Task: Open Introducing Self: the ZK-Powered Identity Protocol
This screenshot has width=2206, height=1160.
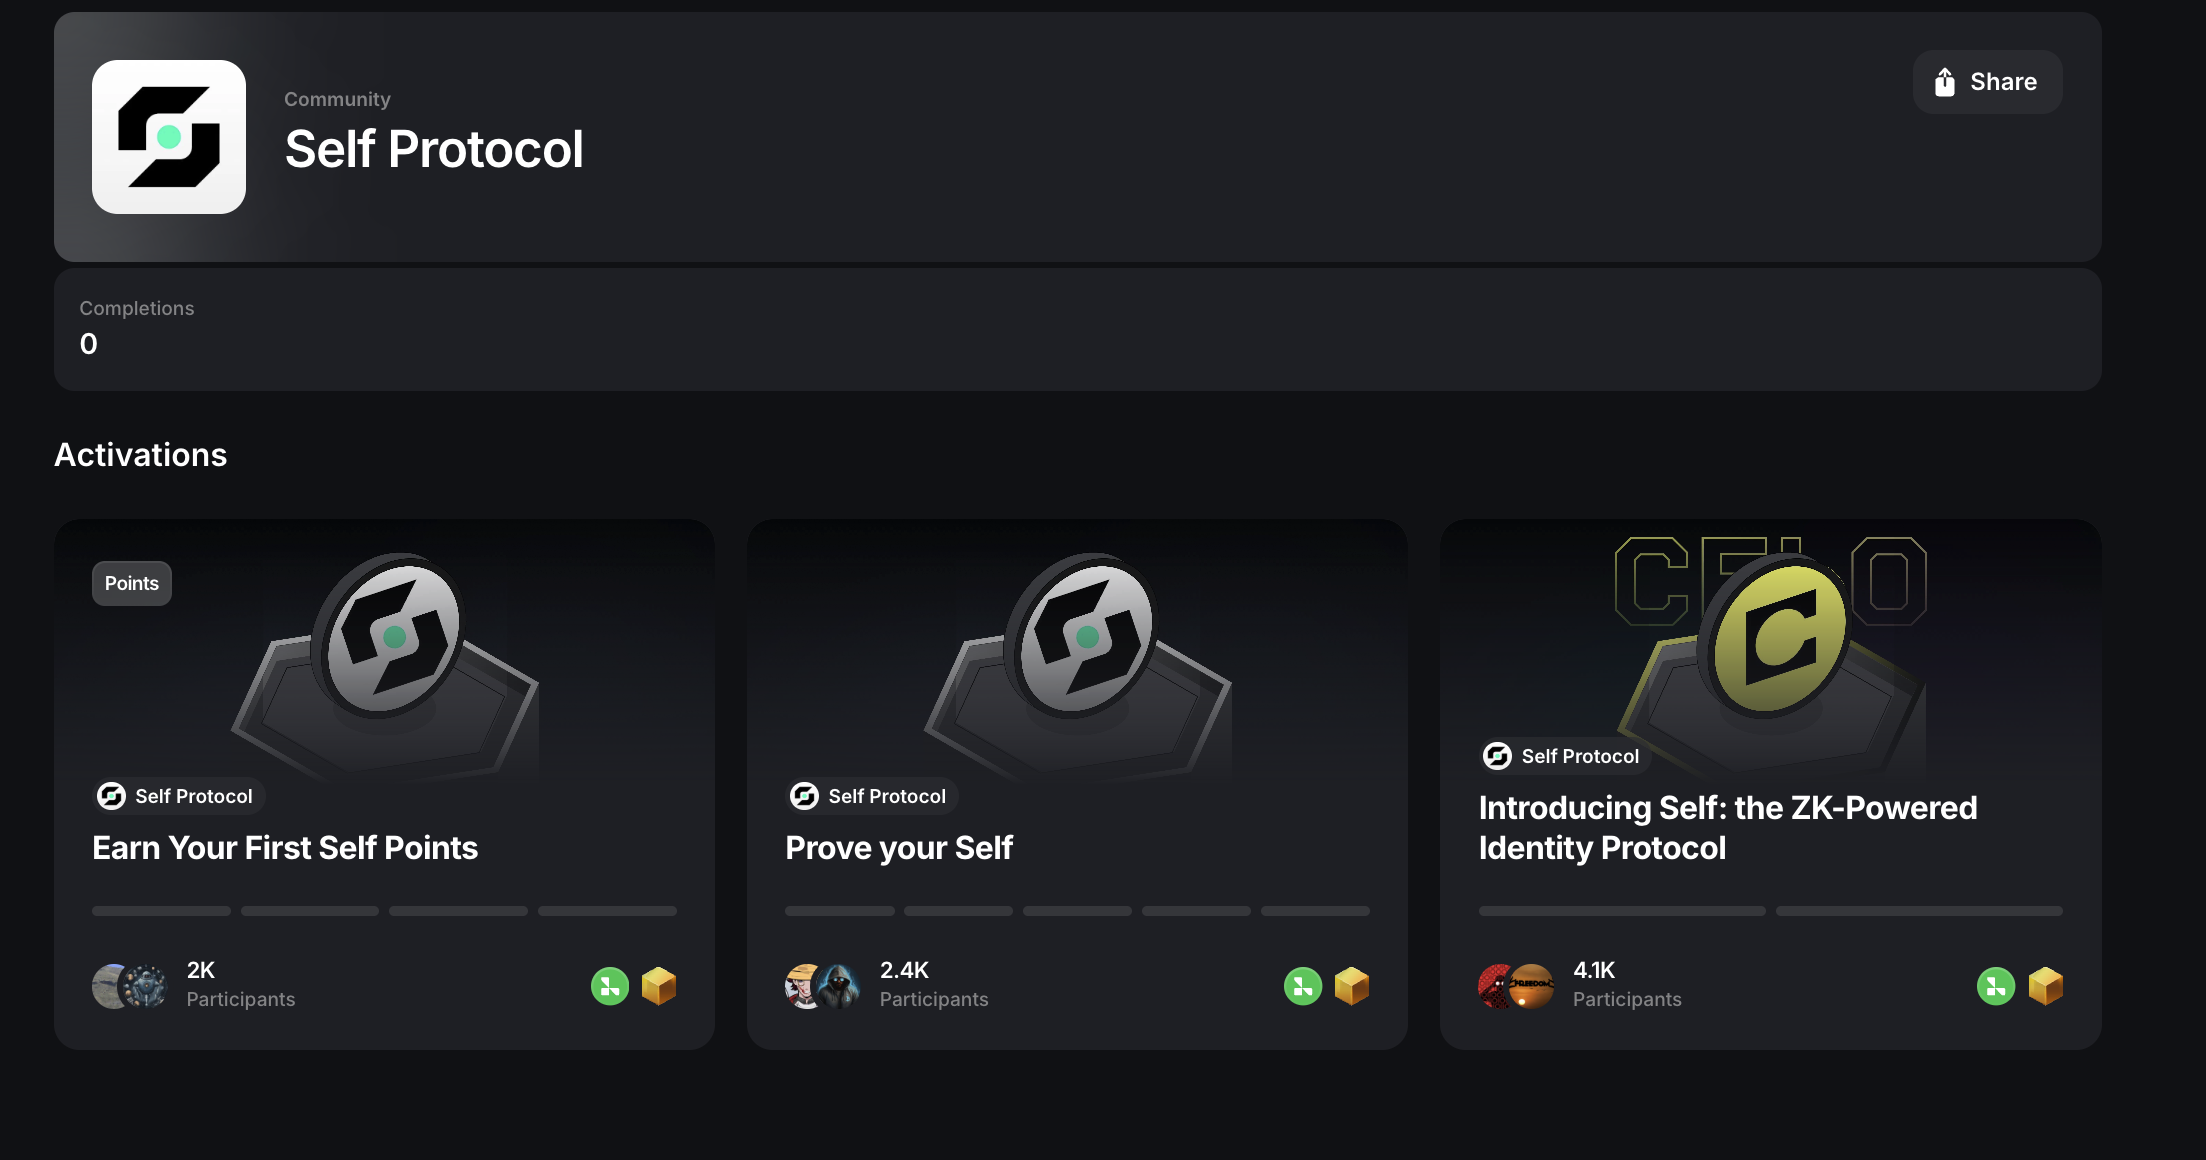Action: 1727,828
